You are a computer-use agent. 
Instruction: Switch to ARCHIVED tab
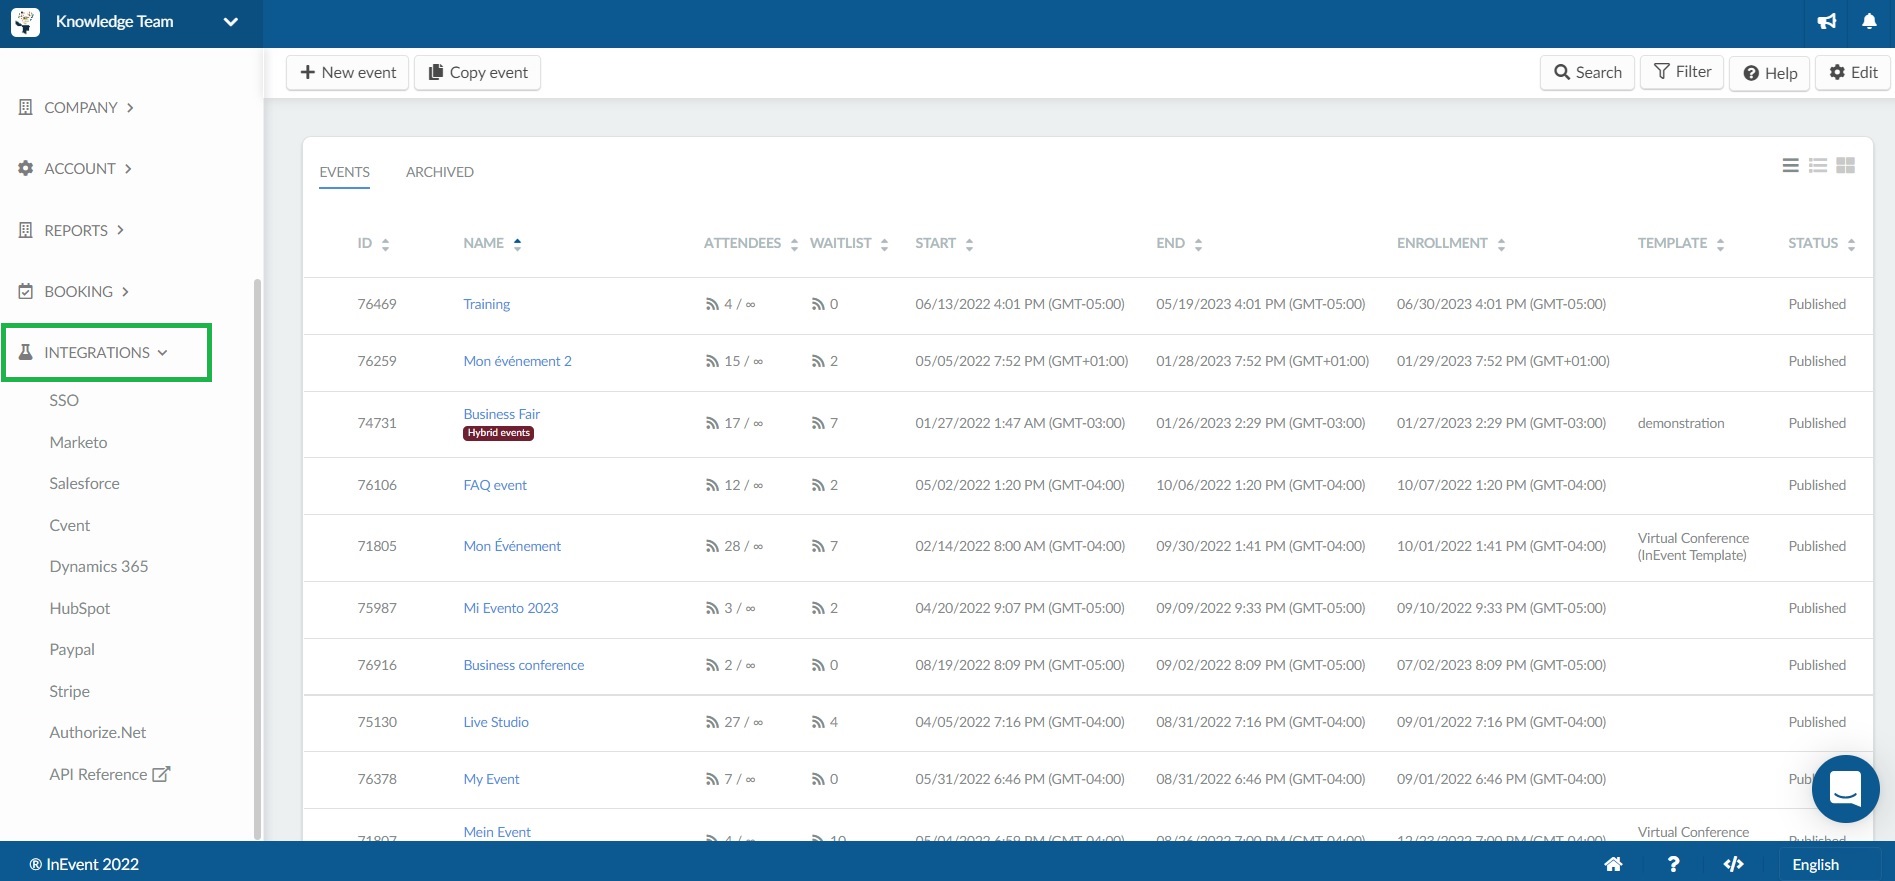pos(440,172)
